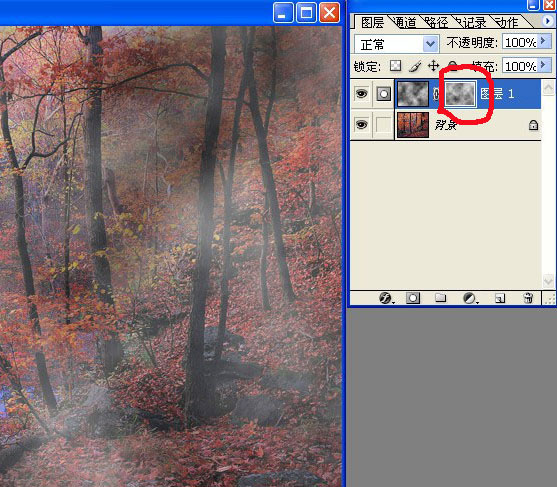
Task: Open the 正常 blend mode dropdown
Action: point(397,44)
